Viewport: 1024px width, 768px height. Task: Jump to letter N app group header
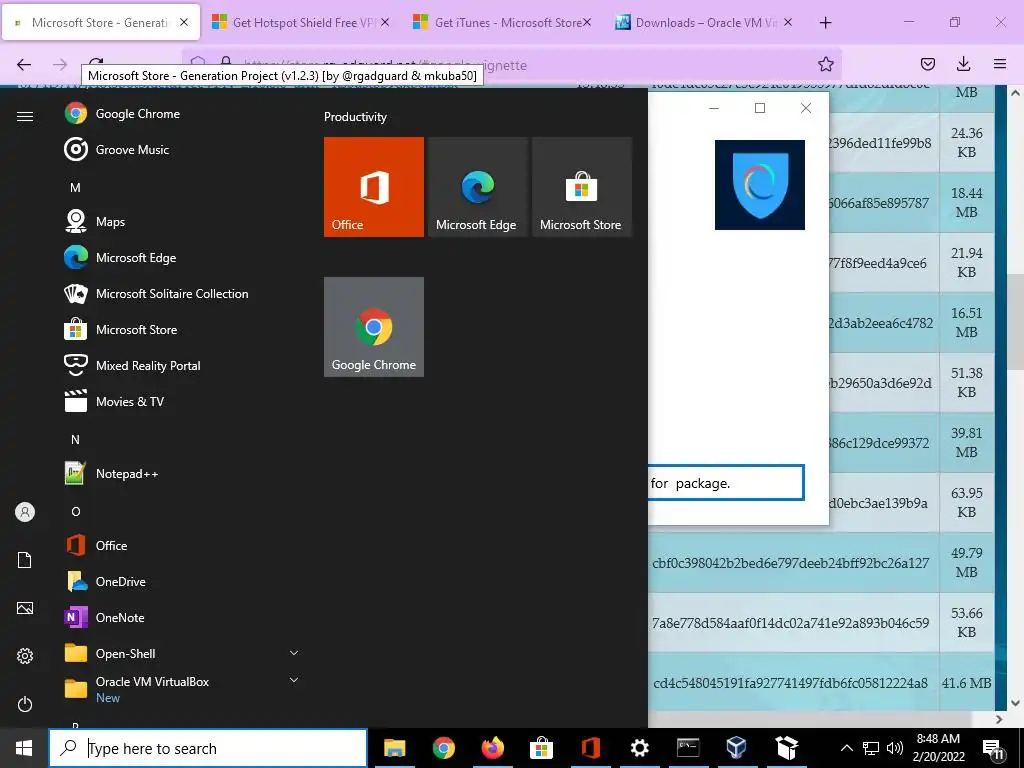(75, 440)
